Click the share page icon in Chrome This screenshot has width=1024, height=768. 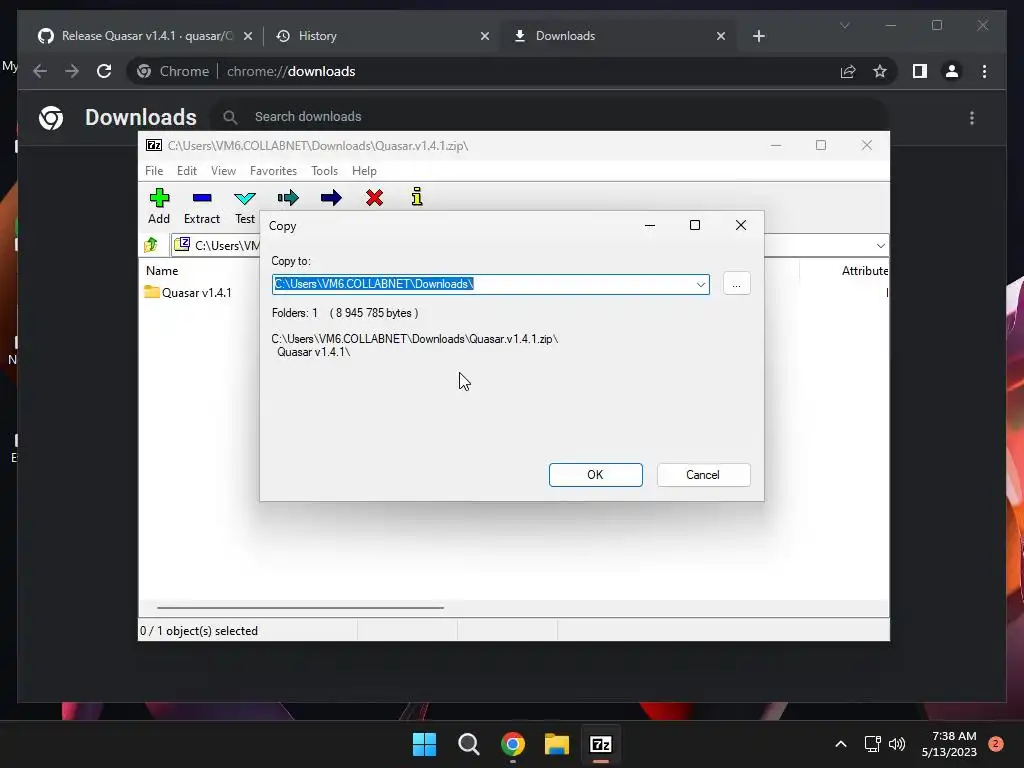pos(848,71)
